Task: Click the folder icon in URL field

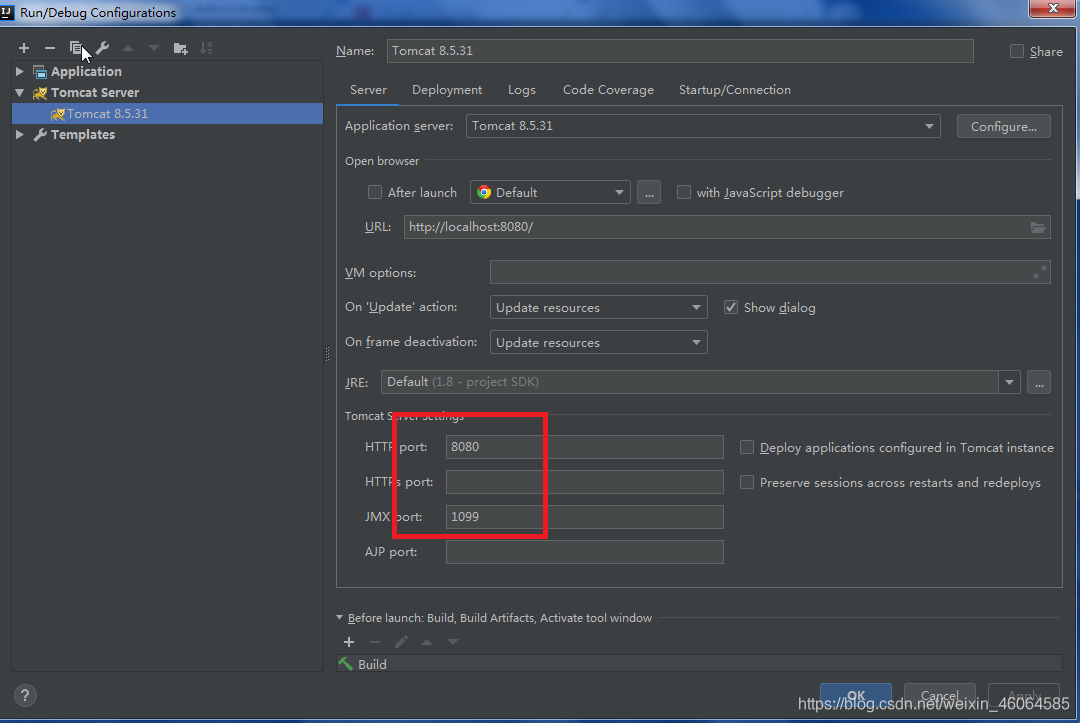Action: pyautogui.click(x=1038, y=227)
